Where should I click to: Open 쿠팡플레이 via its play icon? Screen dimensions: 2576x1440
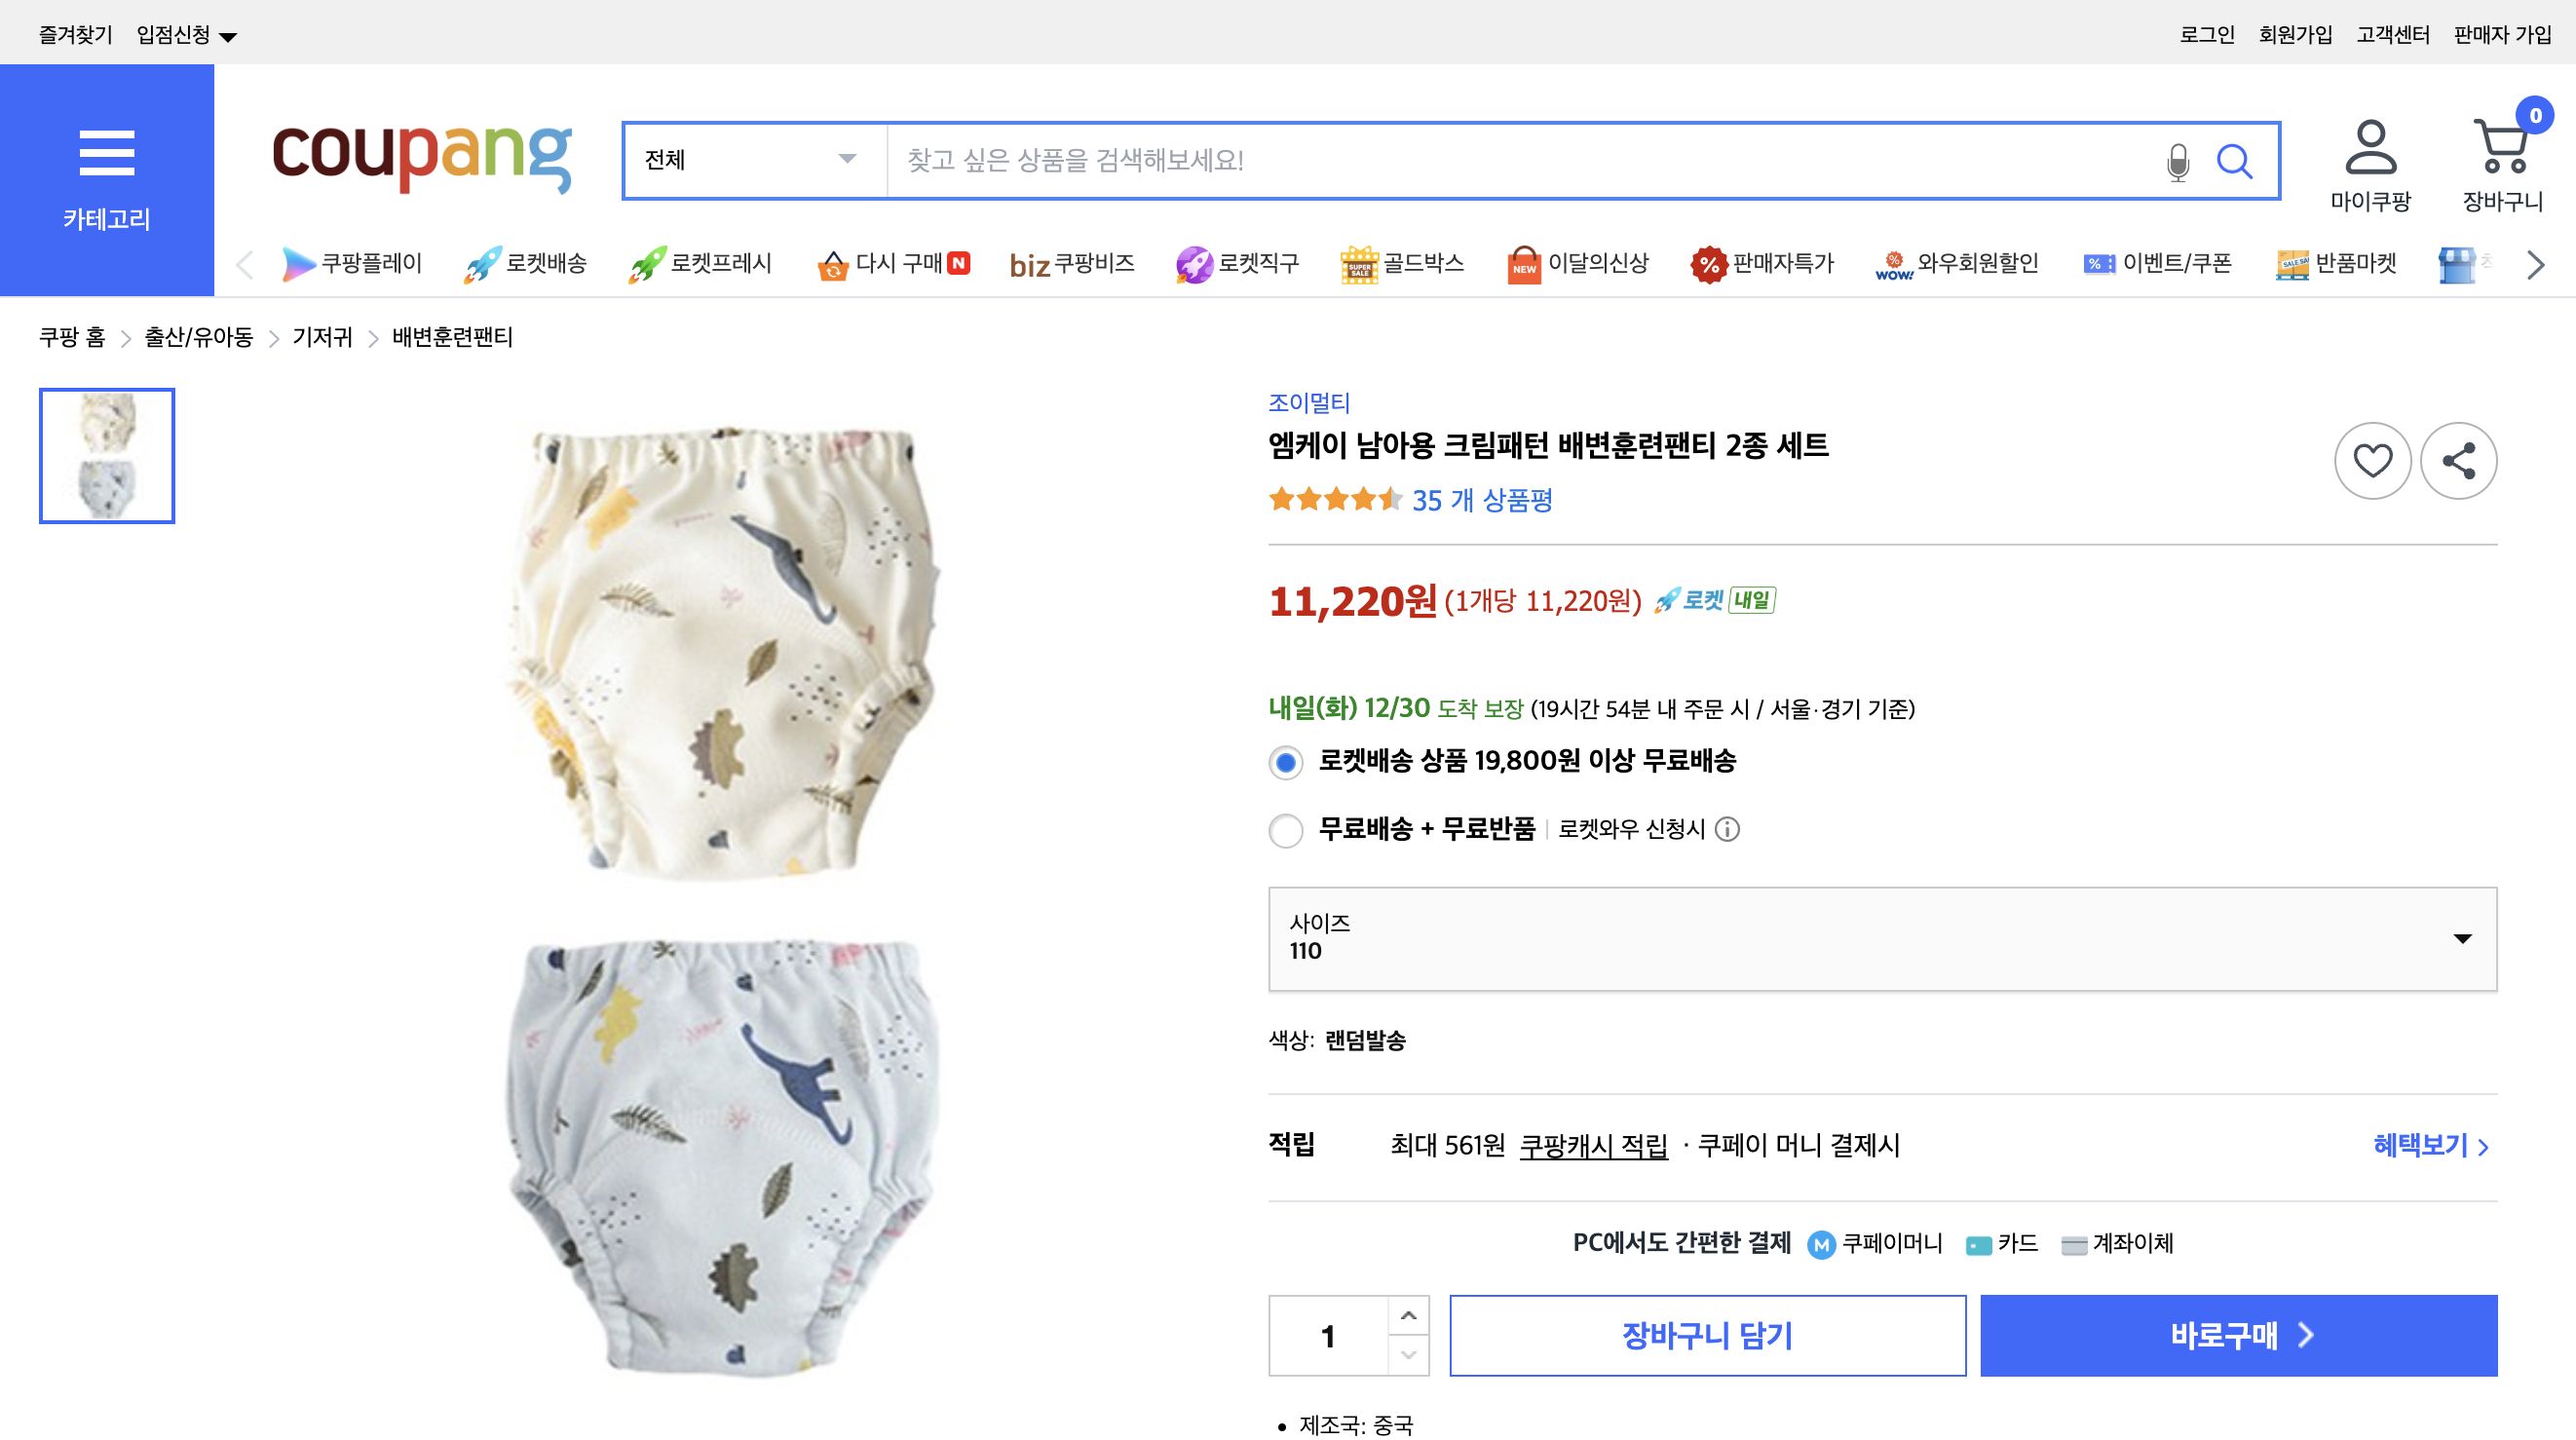tap(297, 263)
